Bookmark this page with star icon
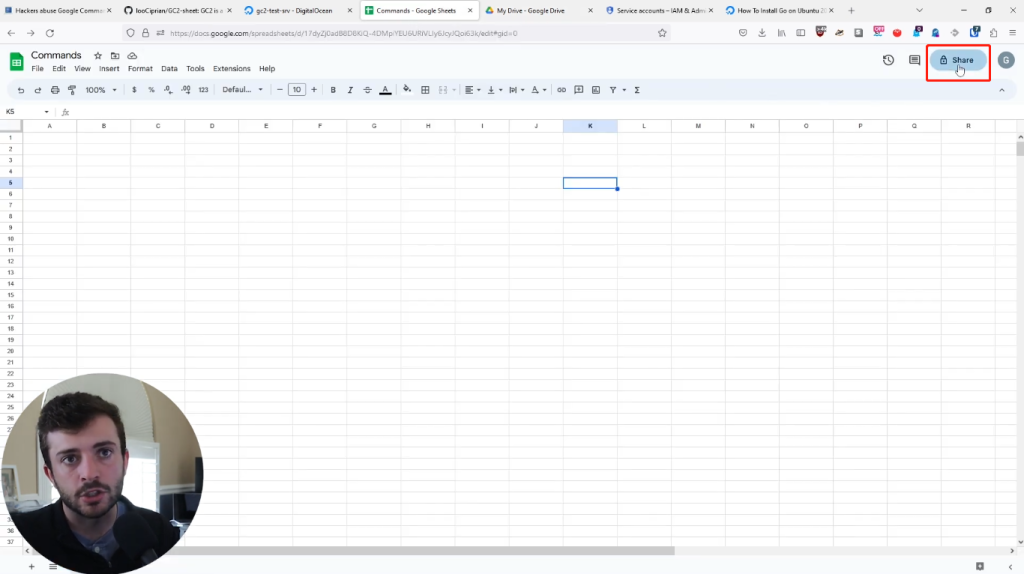 pos(662,33)
